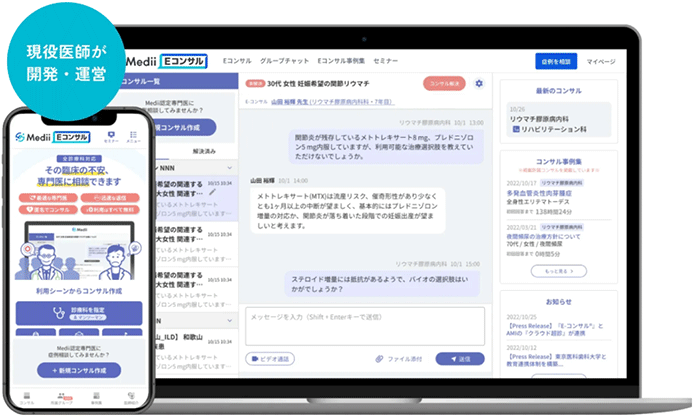
Task: Start a video call with ビデオ通話
Action: point(270,358)
